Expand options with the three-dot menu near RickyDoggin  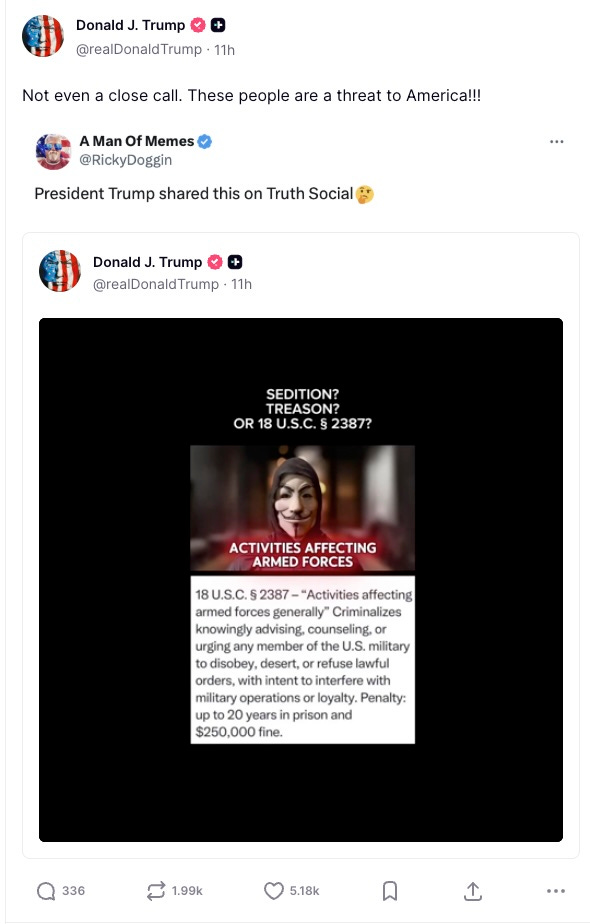click(x=557, y=142)
